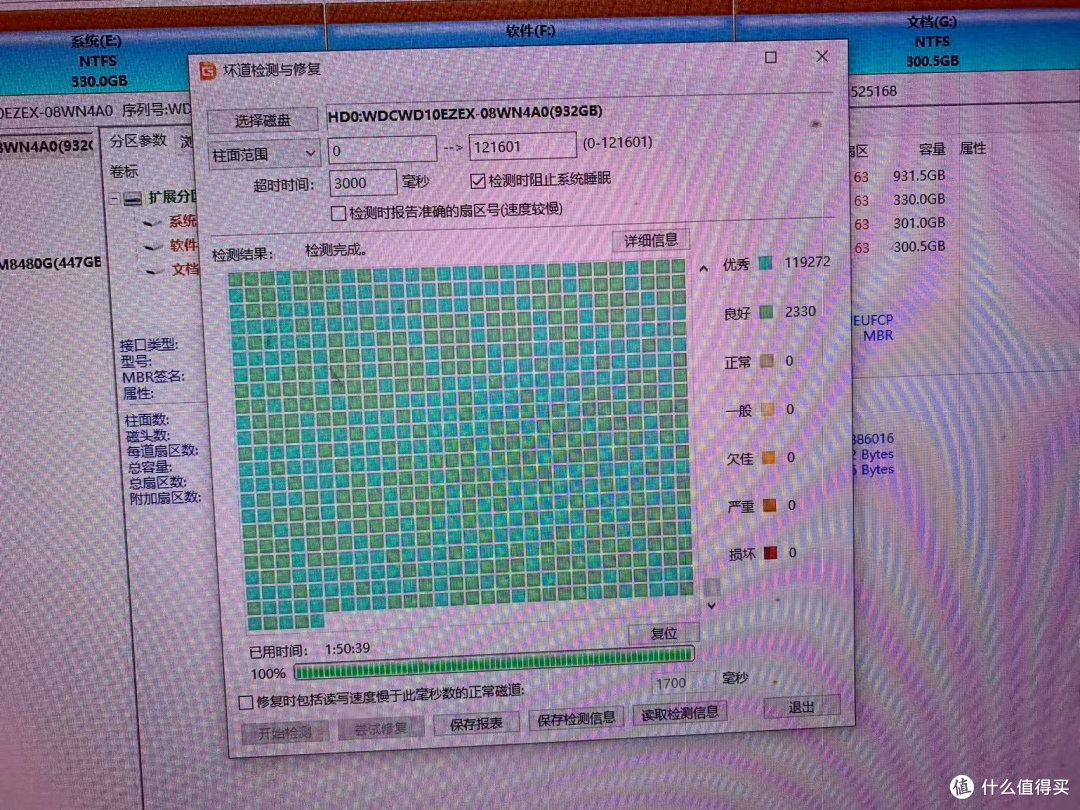Click the 保存报表 button

476,724
